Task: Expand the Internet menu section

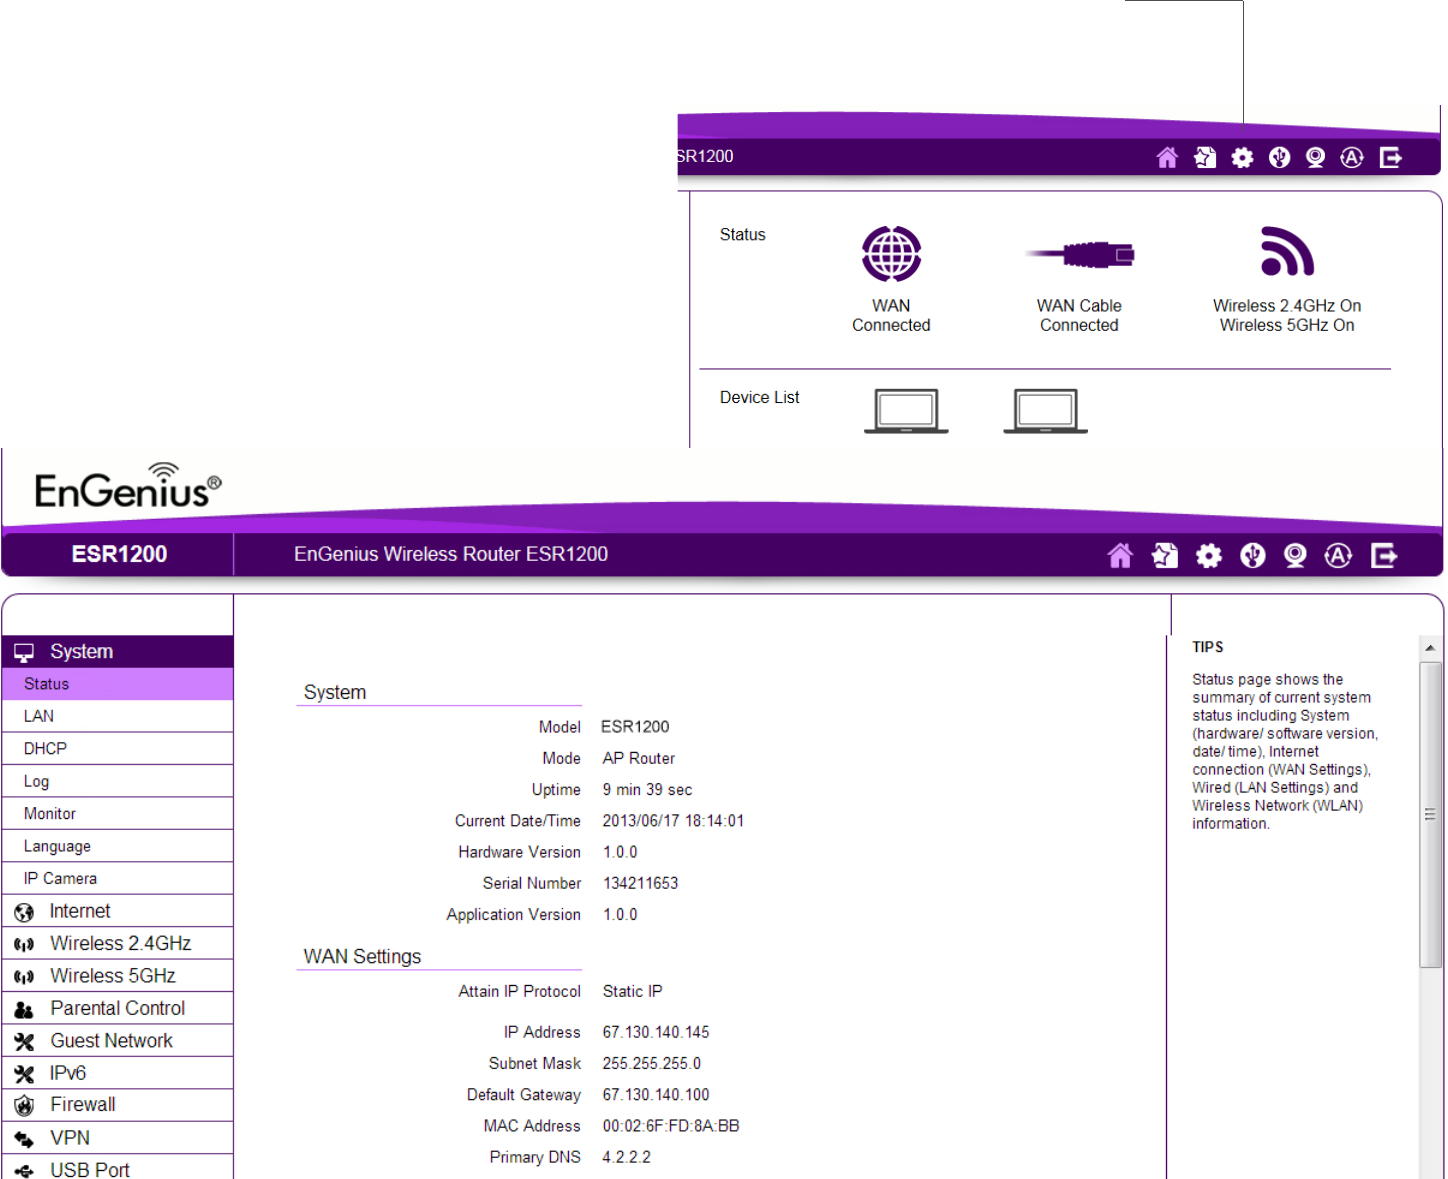Action: coord(117,911)
